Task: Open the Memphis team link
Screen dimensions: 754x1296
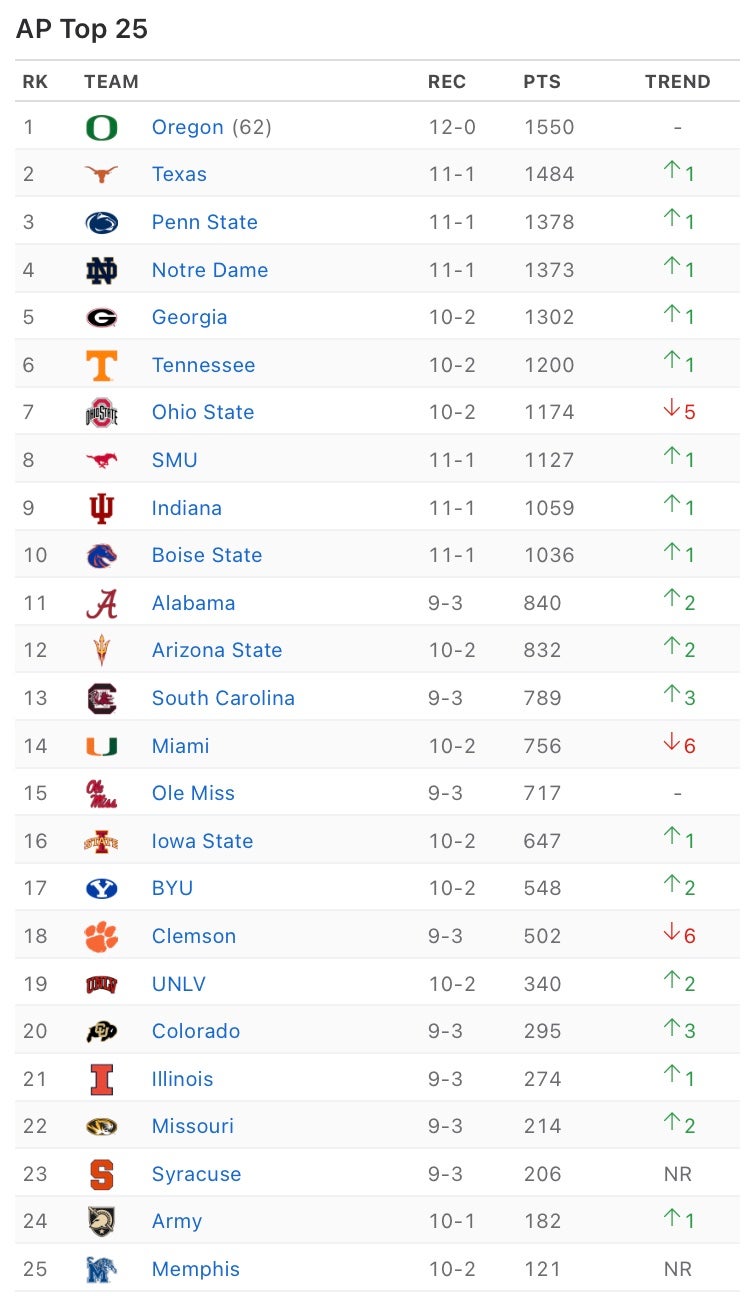Action: (195, 1269)
